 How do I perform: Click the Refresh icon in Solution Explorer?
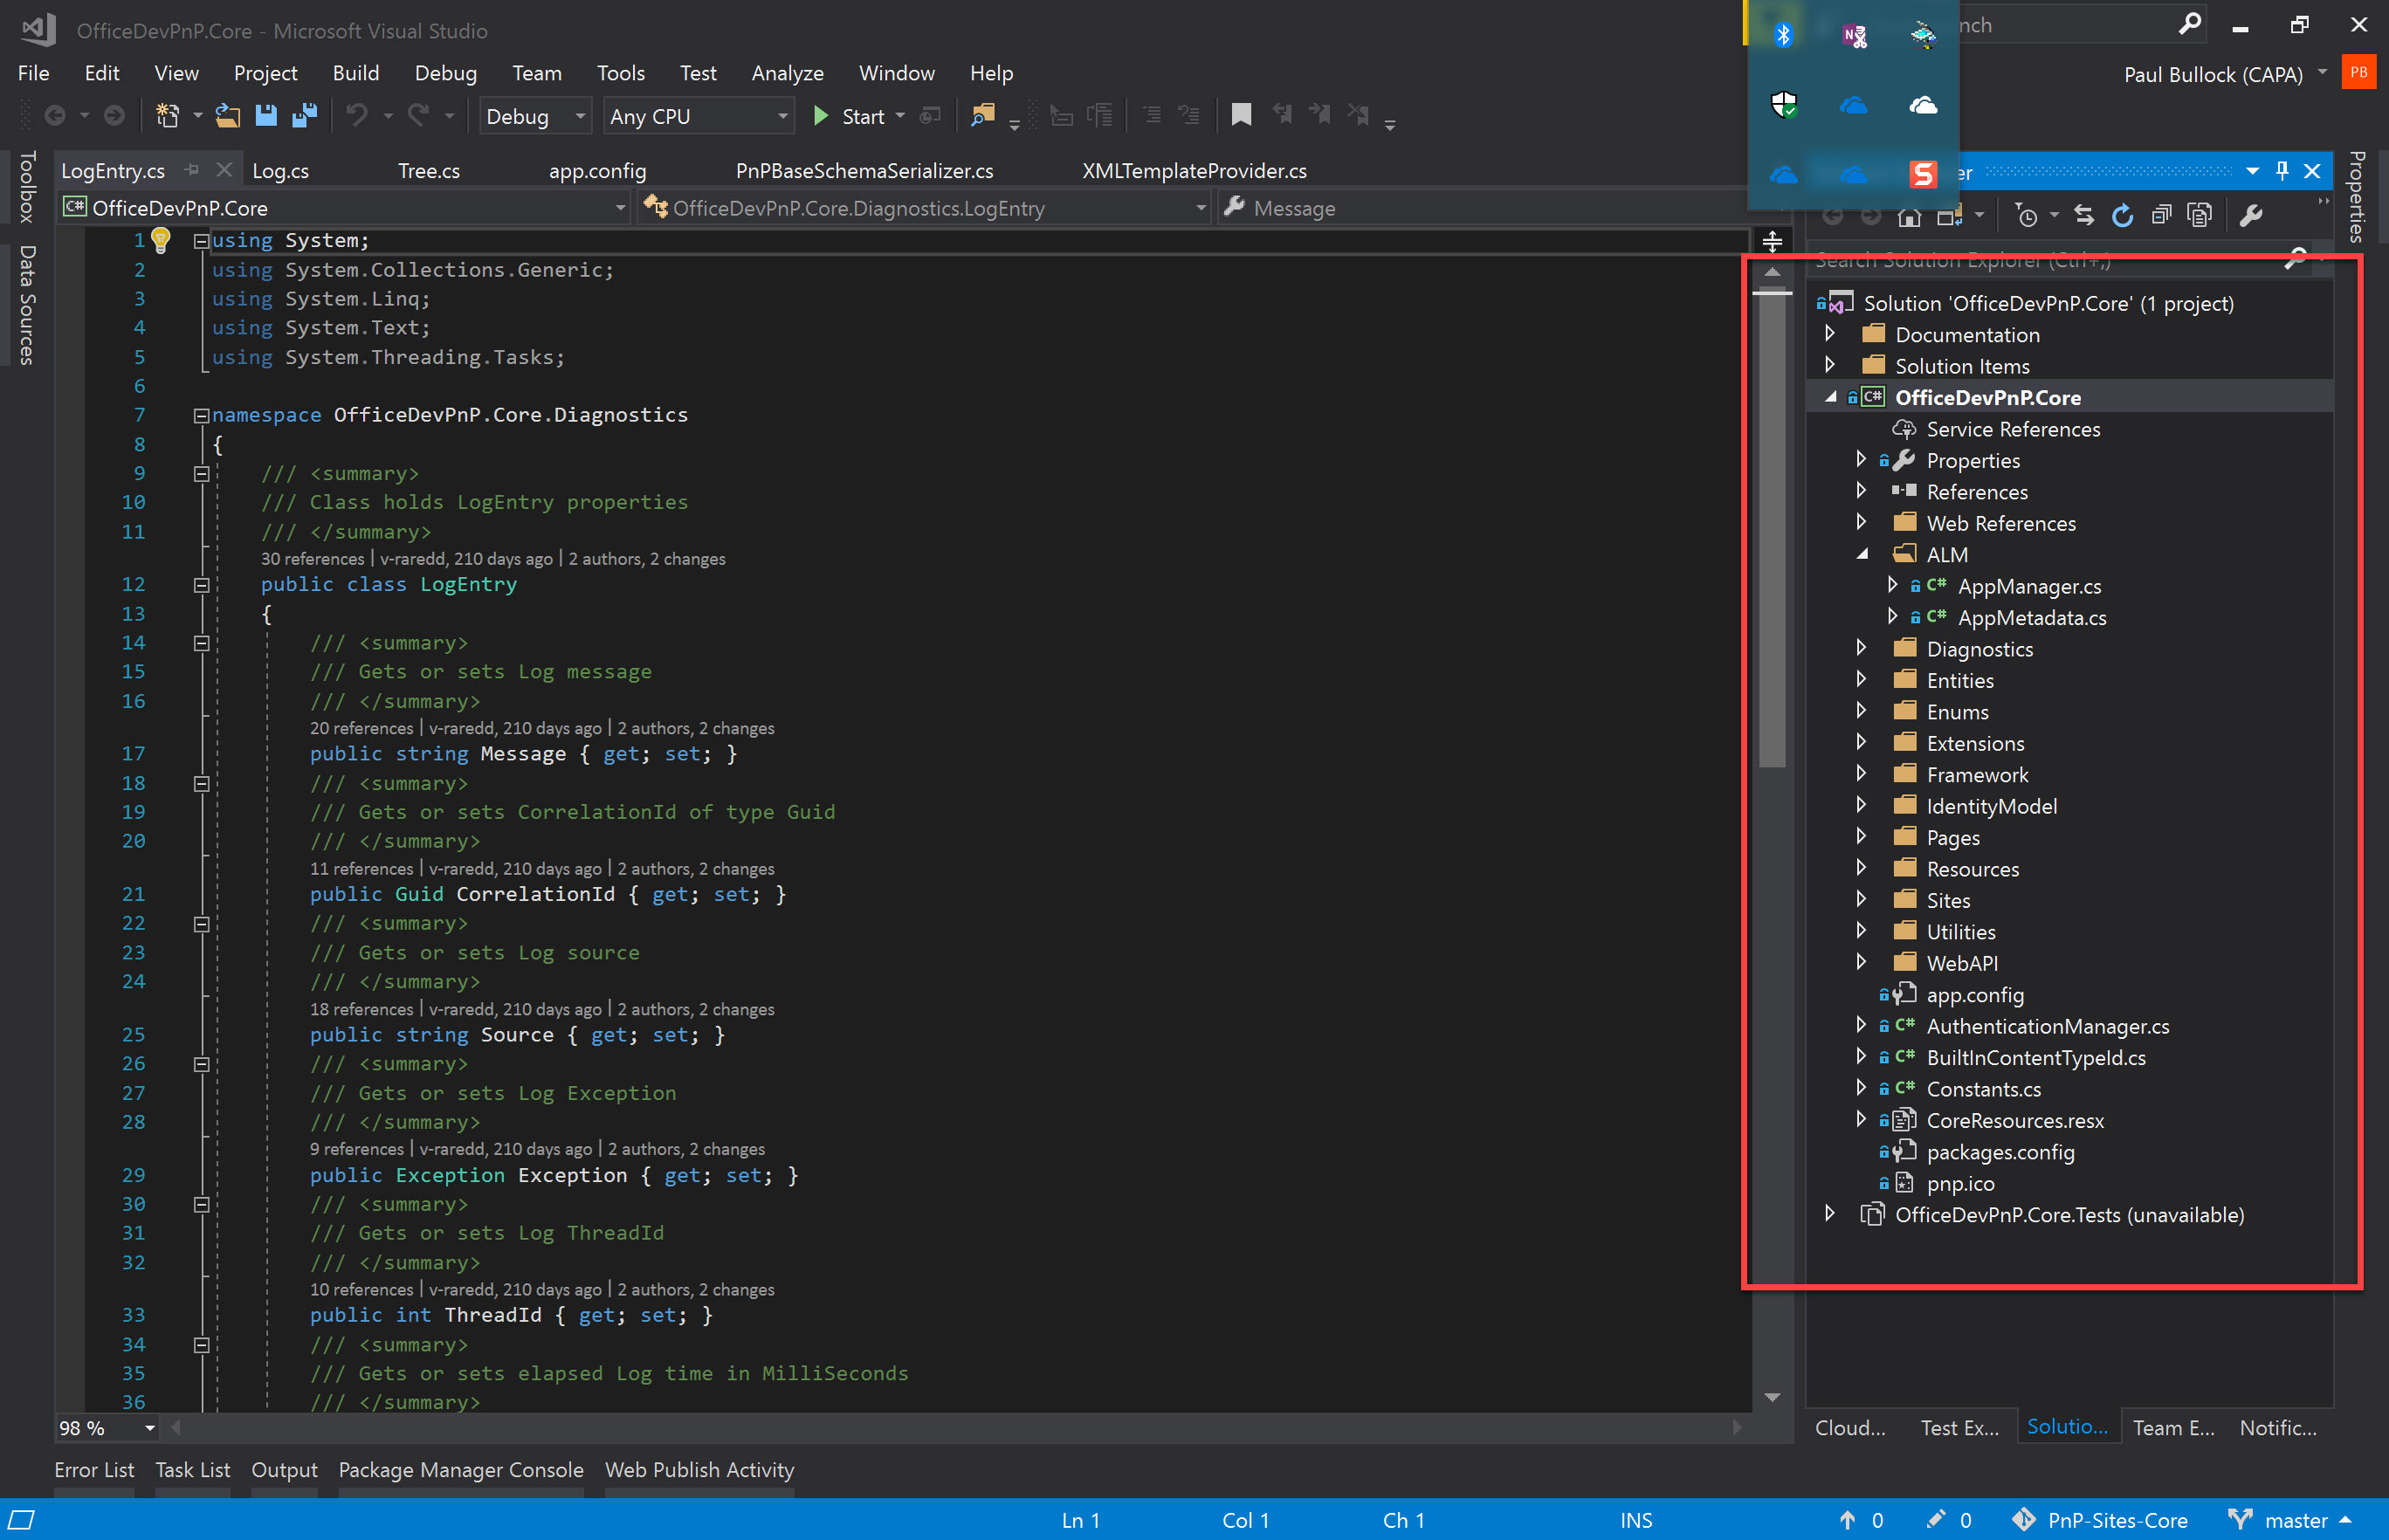point(2123,214)
